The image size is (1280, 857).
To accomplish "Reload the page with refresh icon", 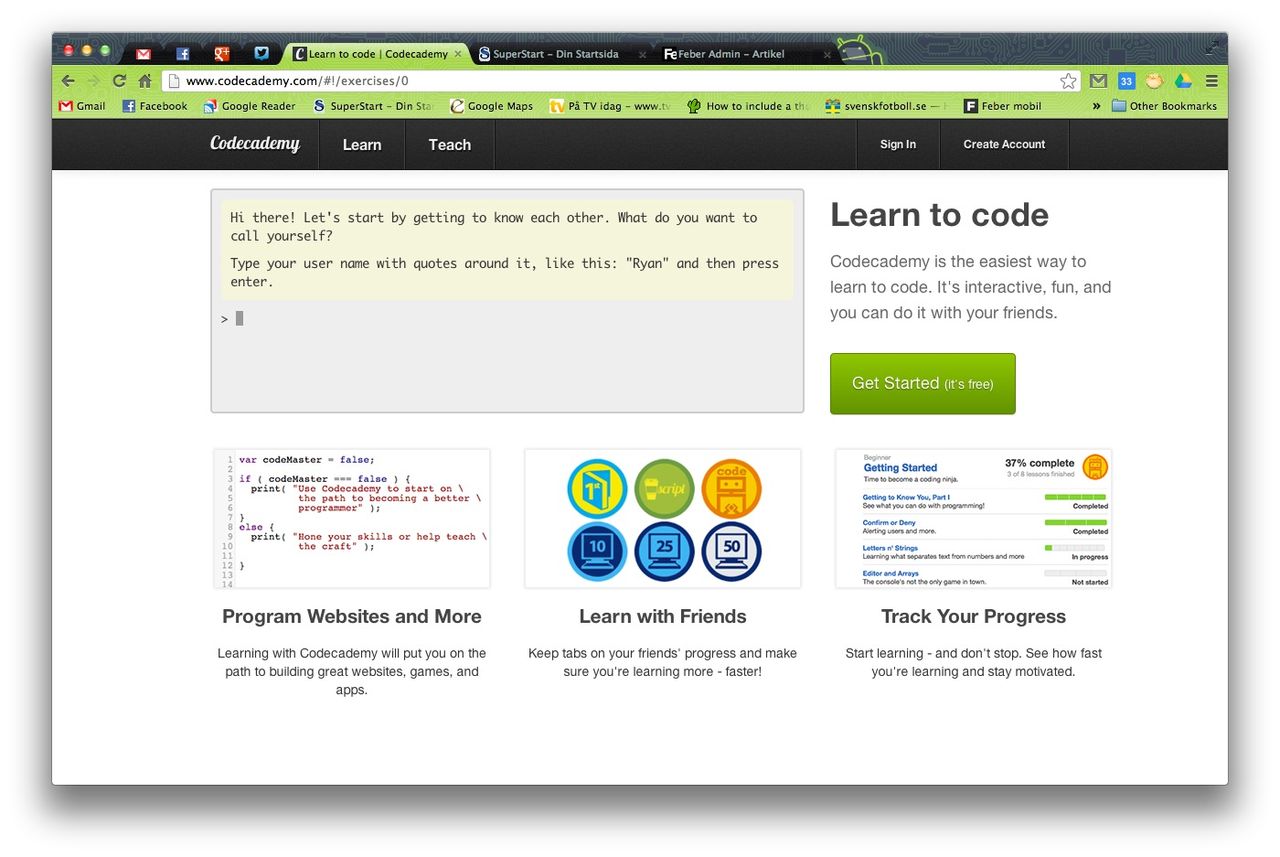I will 119,81.
